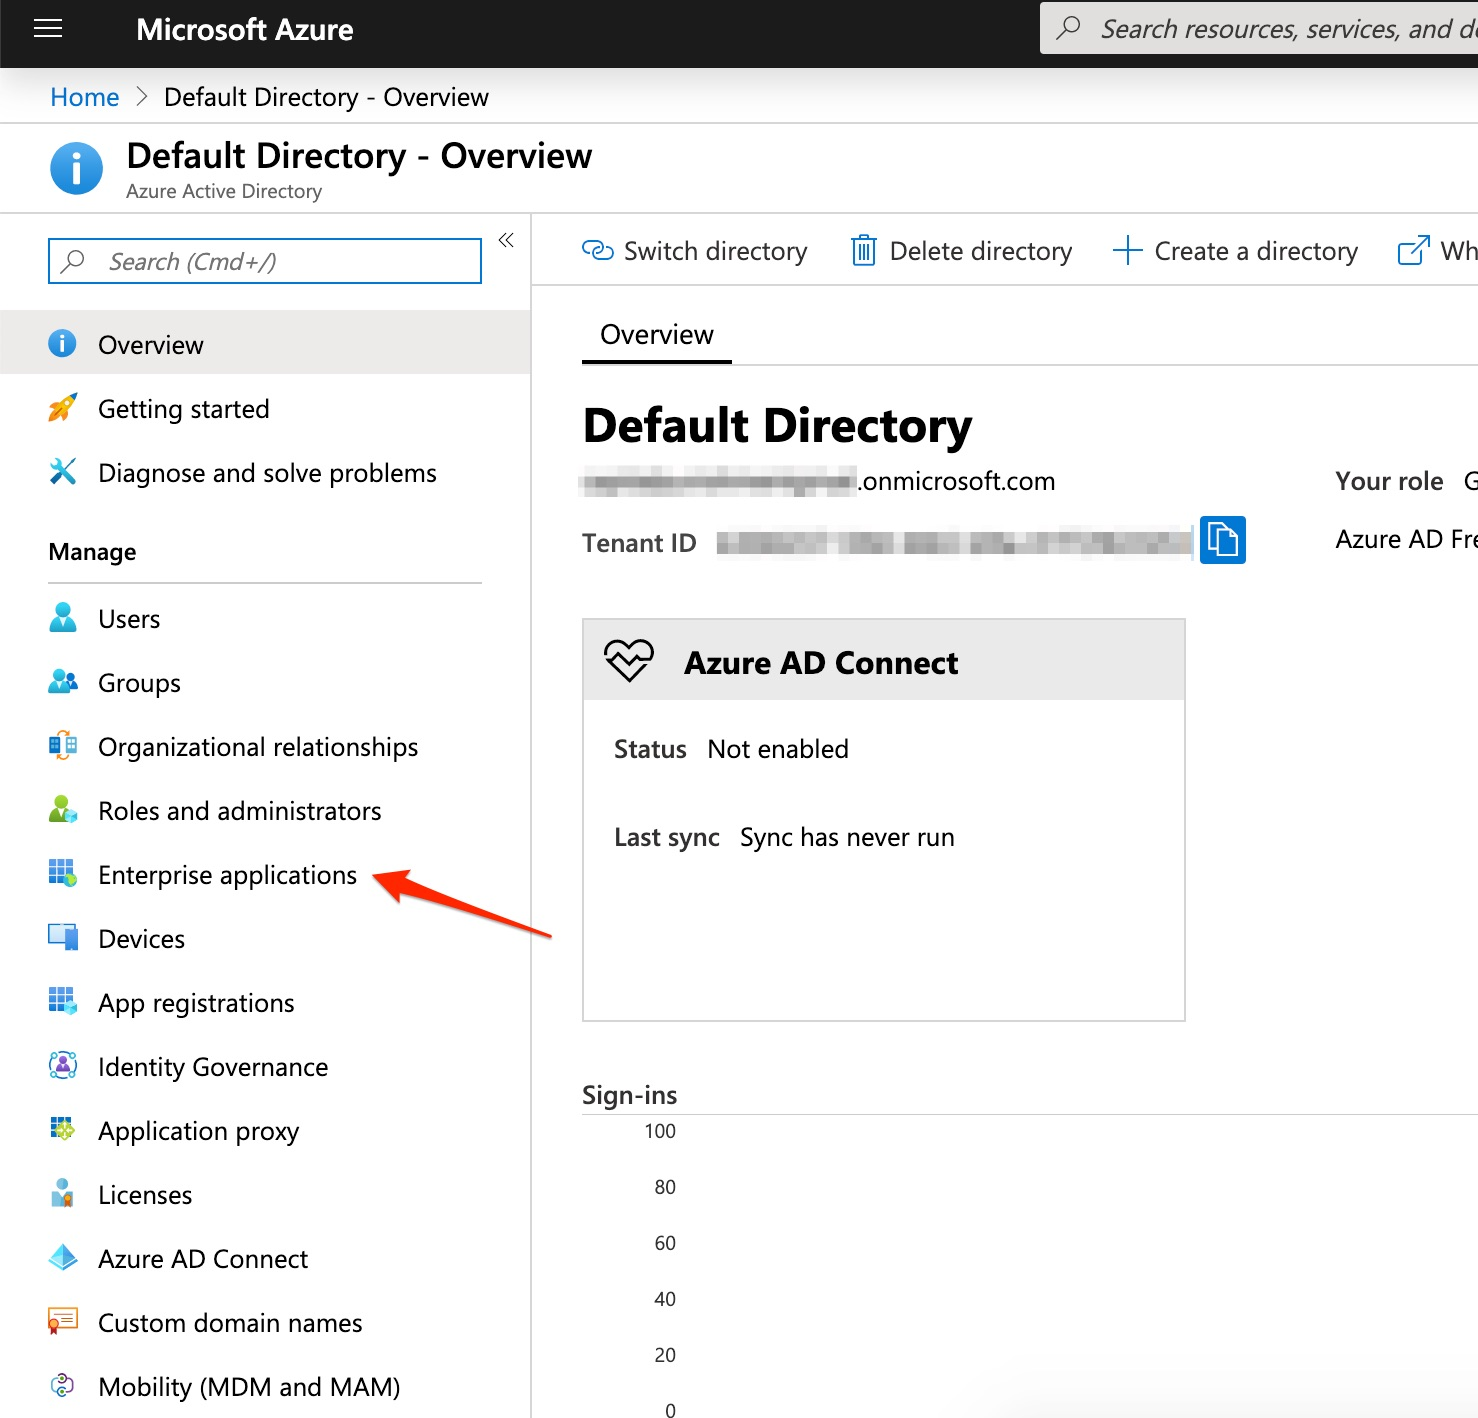1478x1418 pixels.
Task: Click the Overview info icon in sidebar
Action: coord(62,343)
